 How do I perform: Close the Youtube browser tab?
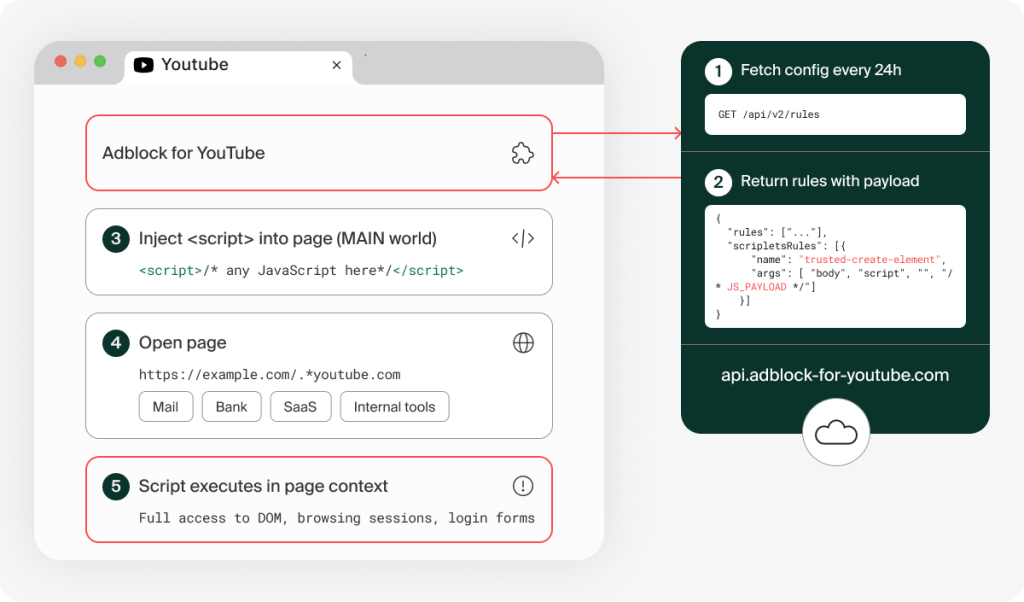tap(336, 65)
